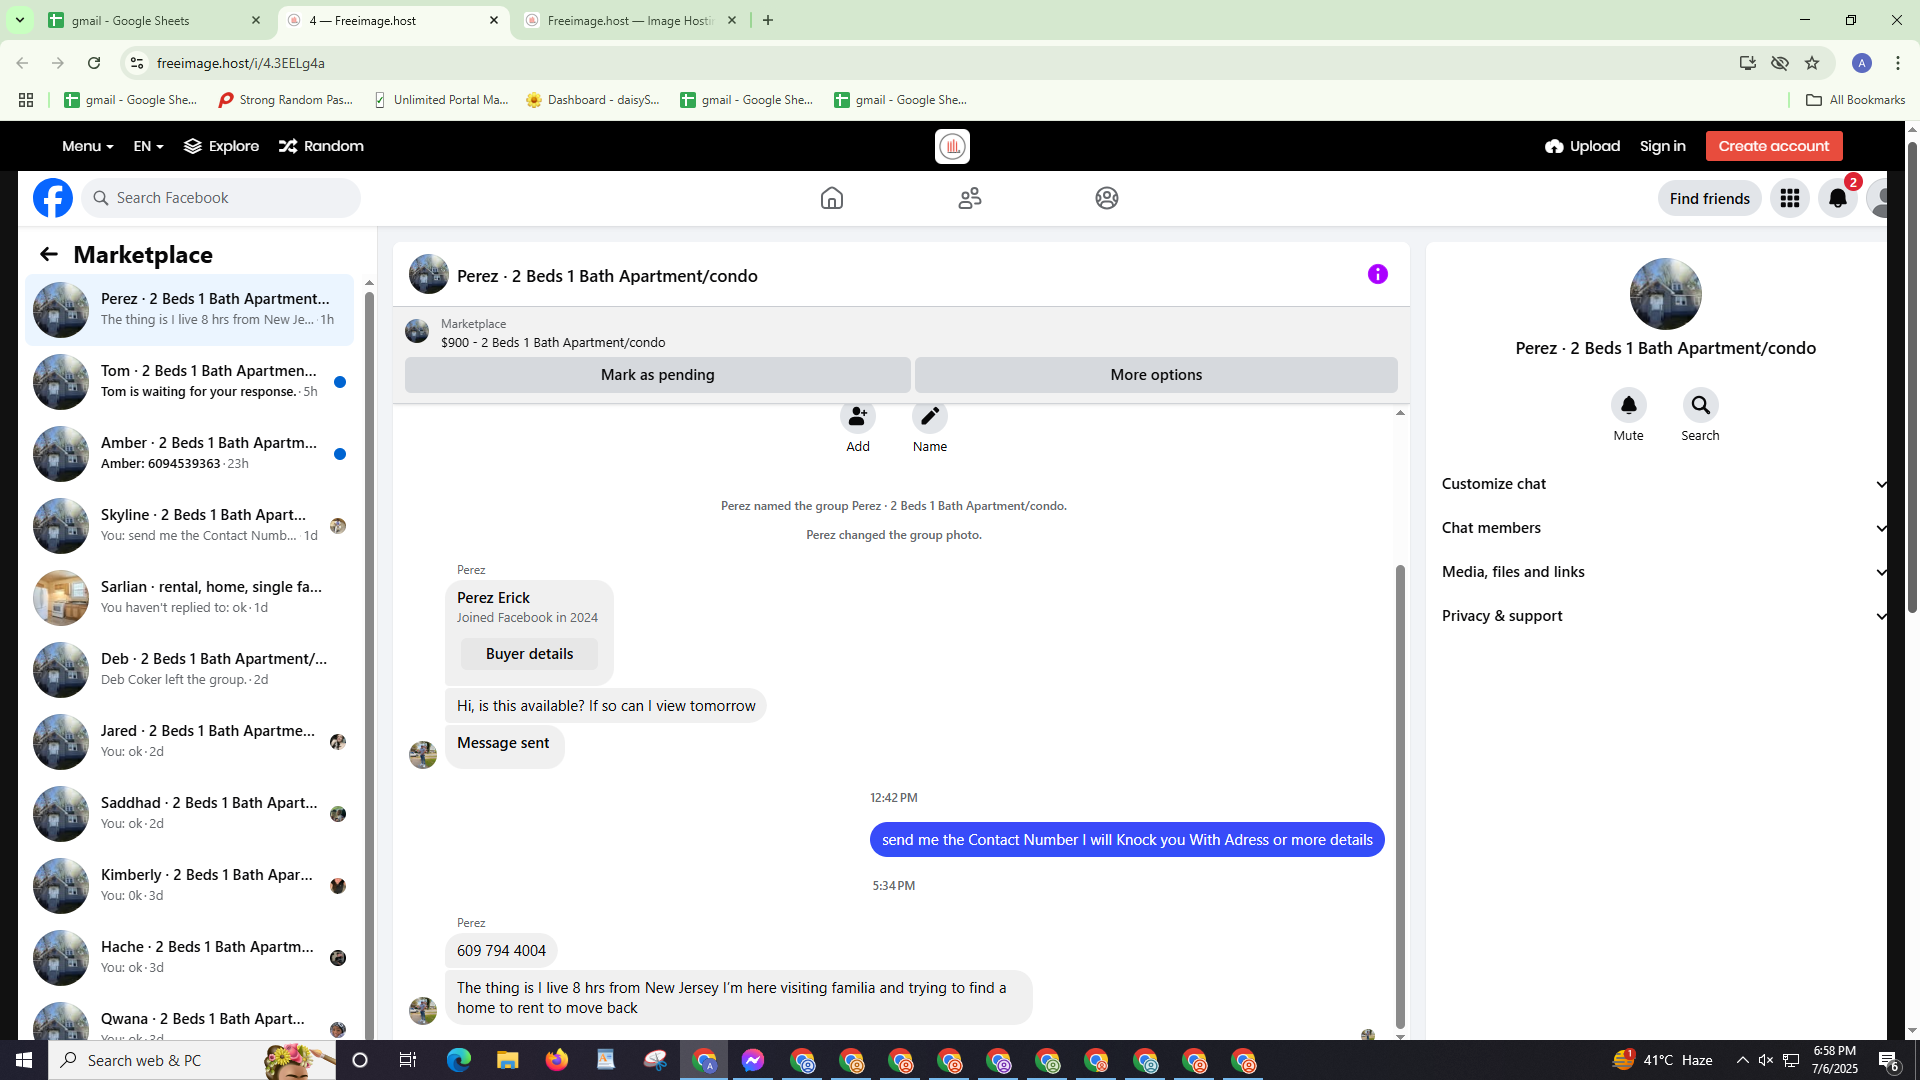Go back using the Marketplace arrow
This screenshot has width=1920, height=1080.
(x=49, y=254)
